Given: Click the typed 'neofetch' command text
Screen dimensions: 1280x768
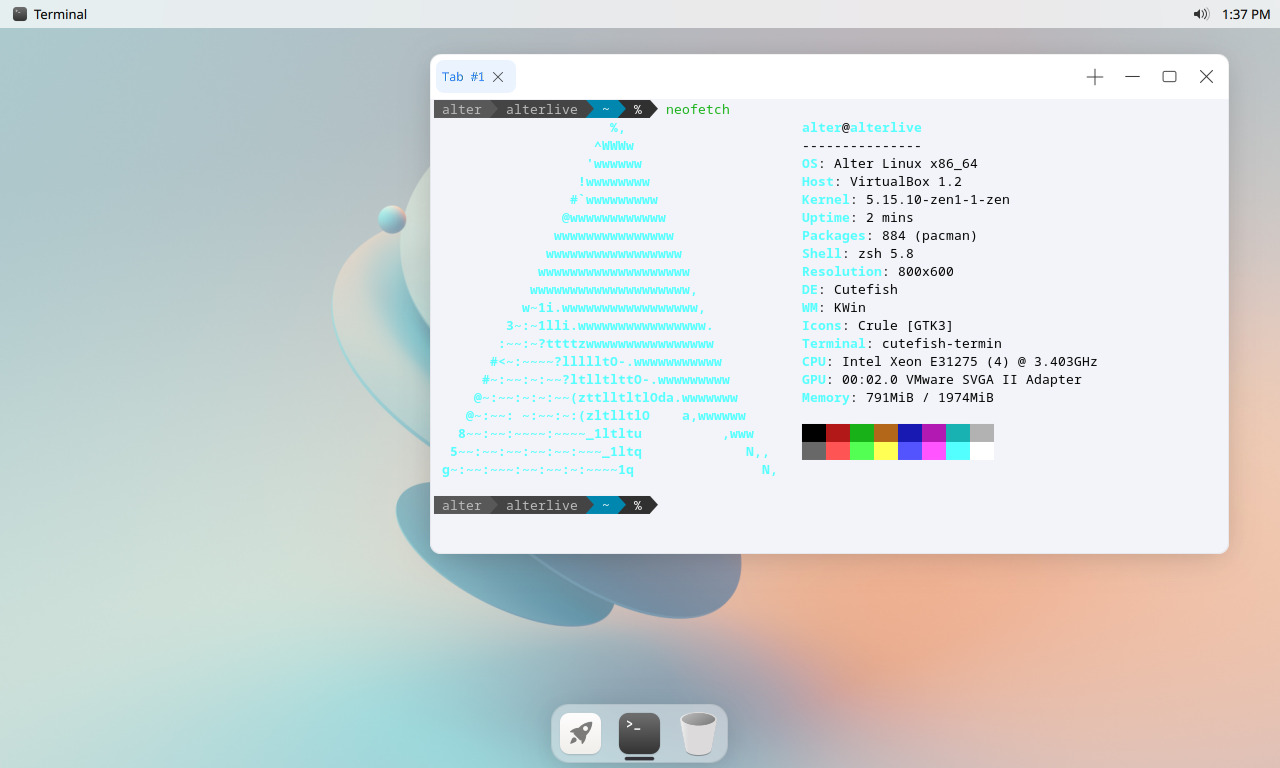Looking at the screenshot, I should (698, 109).
